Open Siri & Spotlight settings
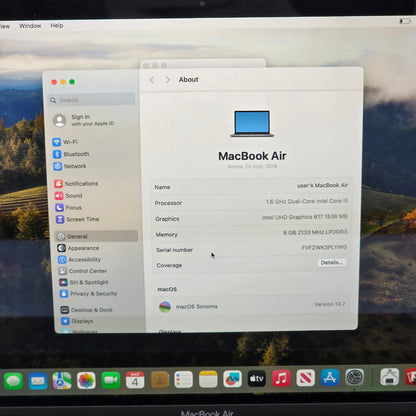Screen dimensions: 416x416 pyautogui.click(x=84, y=282)
